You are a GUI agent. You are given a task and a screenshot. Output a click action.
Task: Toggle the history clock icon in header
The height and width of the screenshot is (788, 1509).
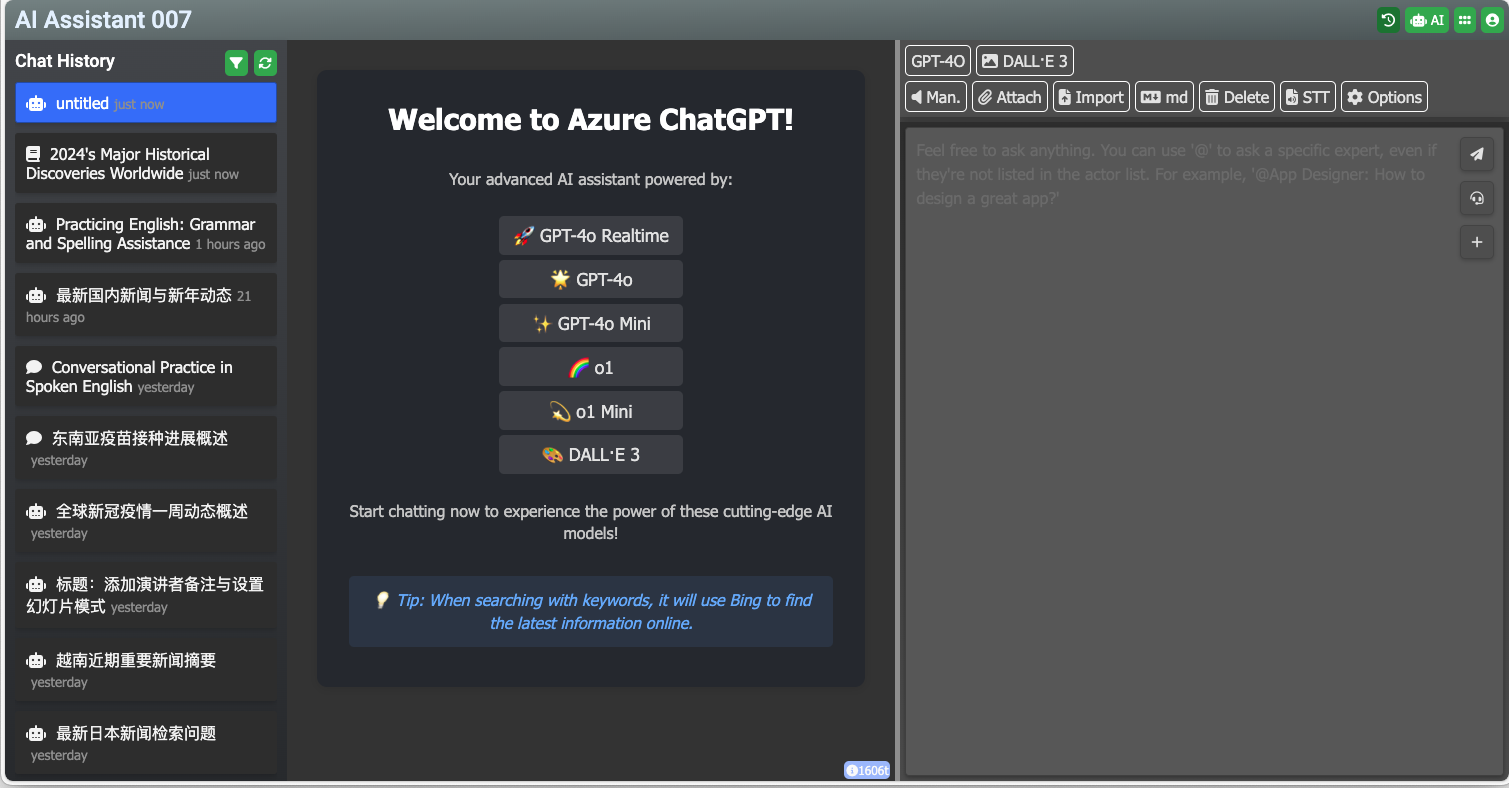point(1388,20)
